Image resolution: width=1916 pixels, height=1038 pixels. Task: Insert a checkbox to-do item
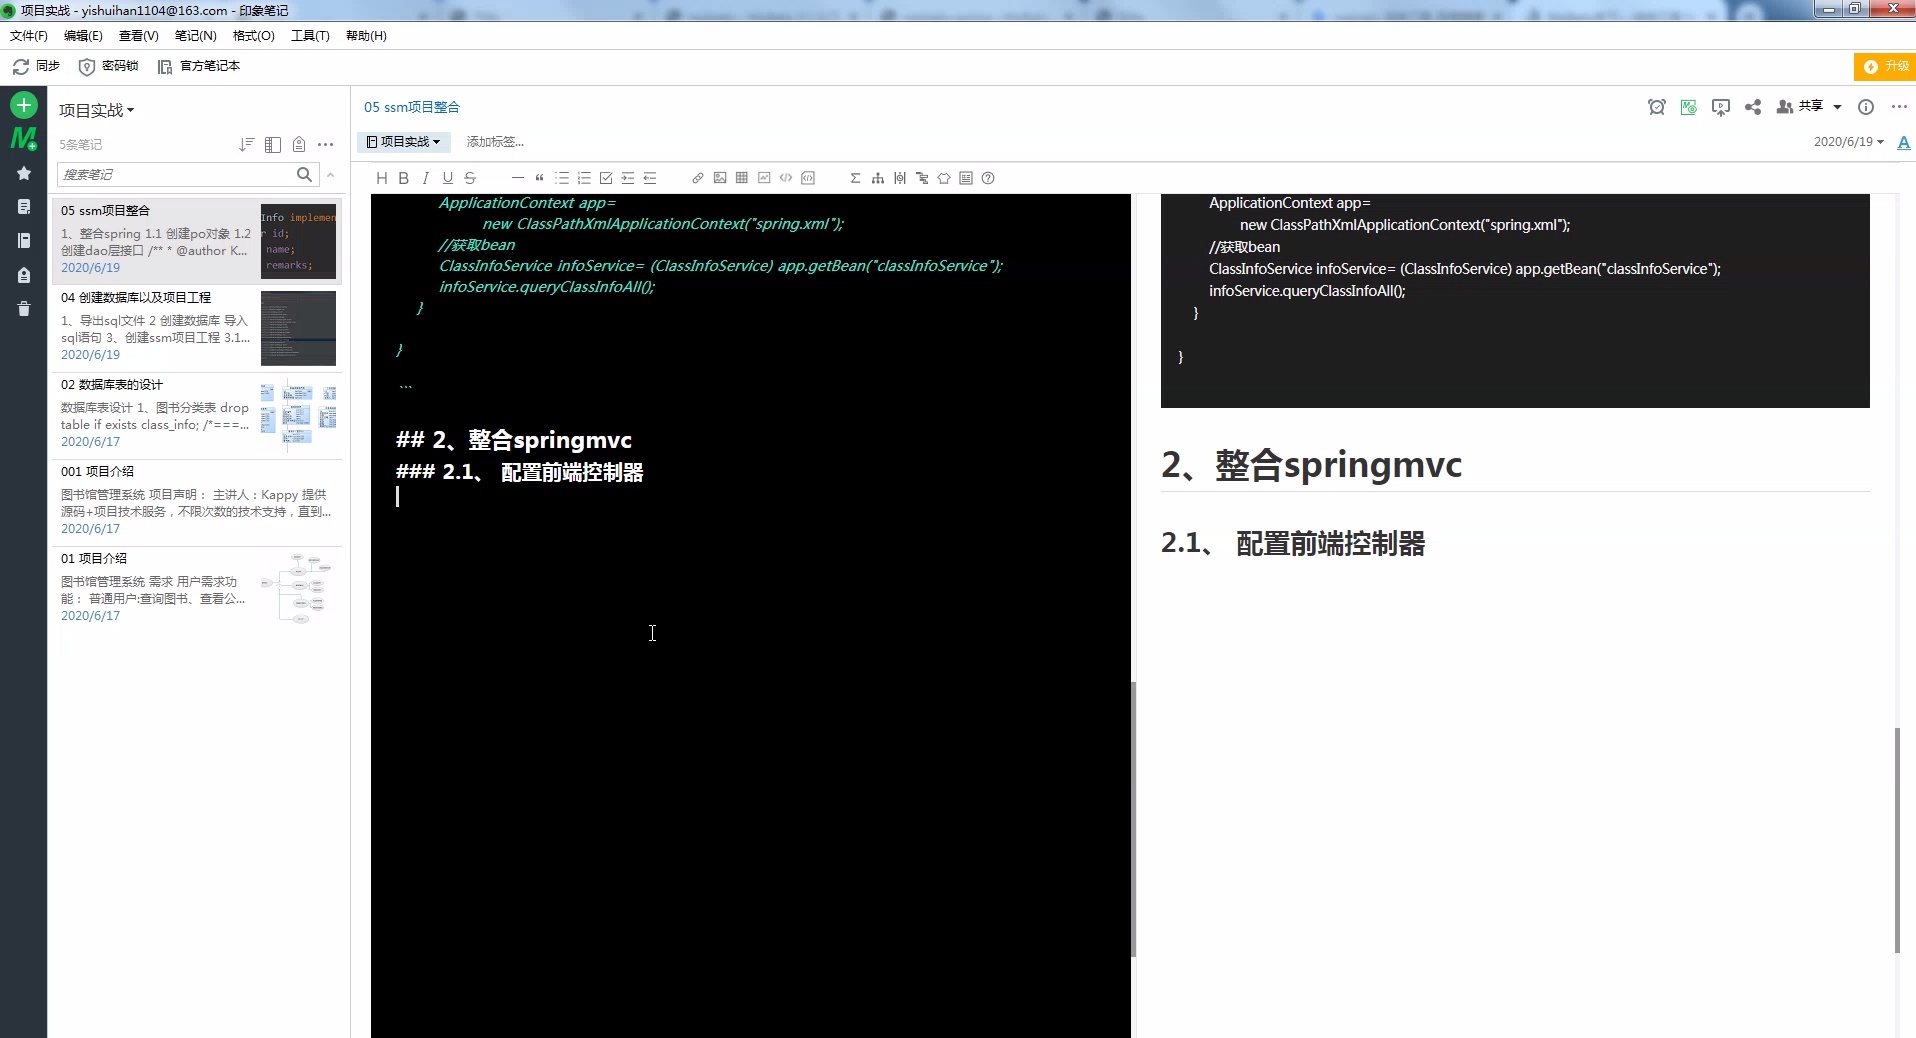[606, 178]
